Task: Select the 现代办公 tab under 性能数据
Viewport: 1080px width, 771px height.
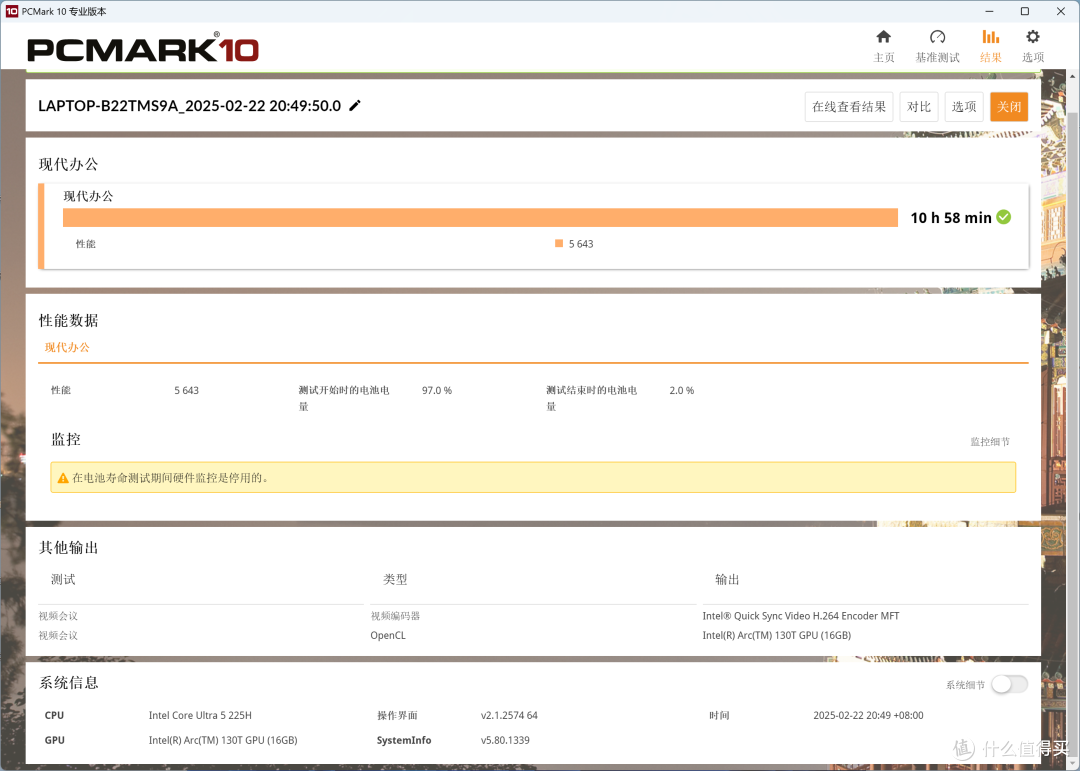Action: pos(67,347)
